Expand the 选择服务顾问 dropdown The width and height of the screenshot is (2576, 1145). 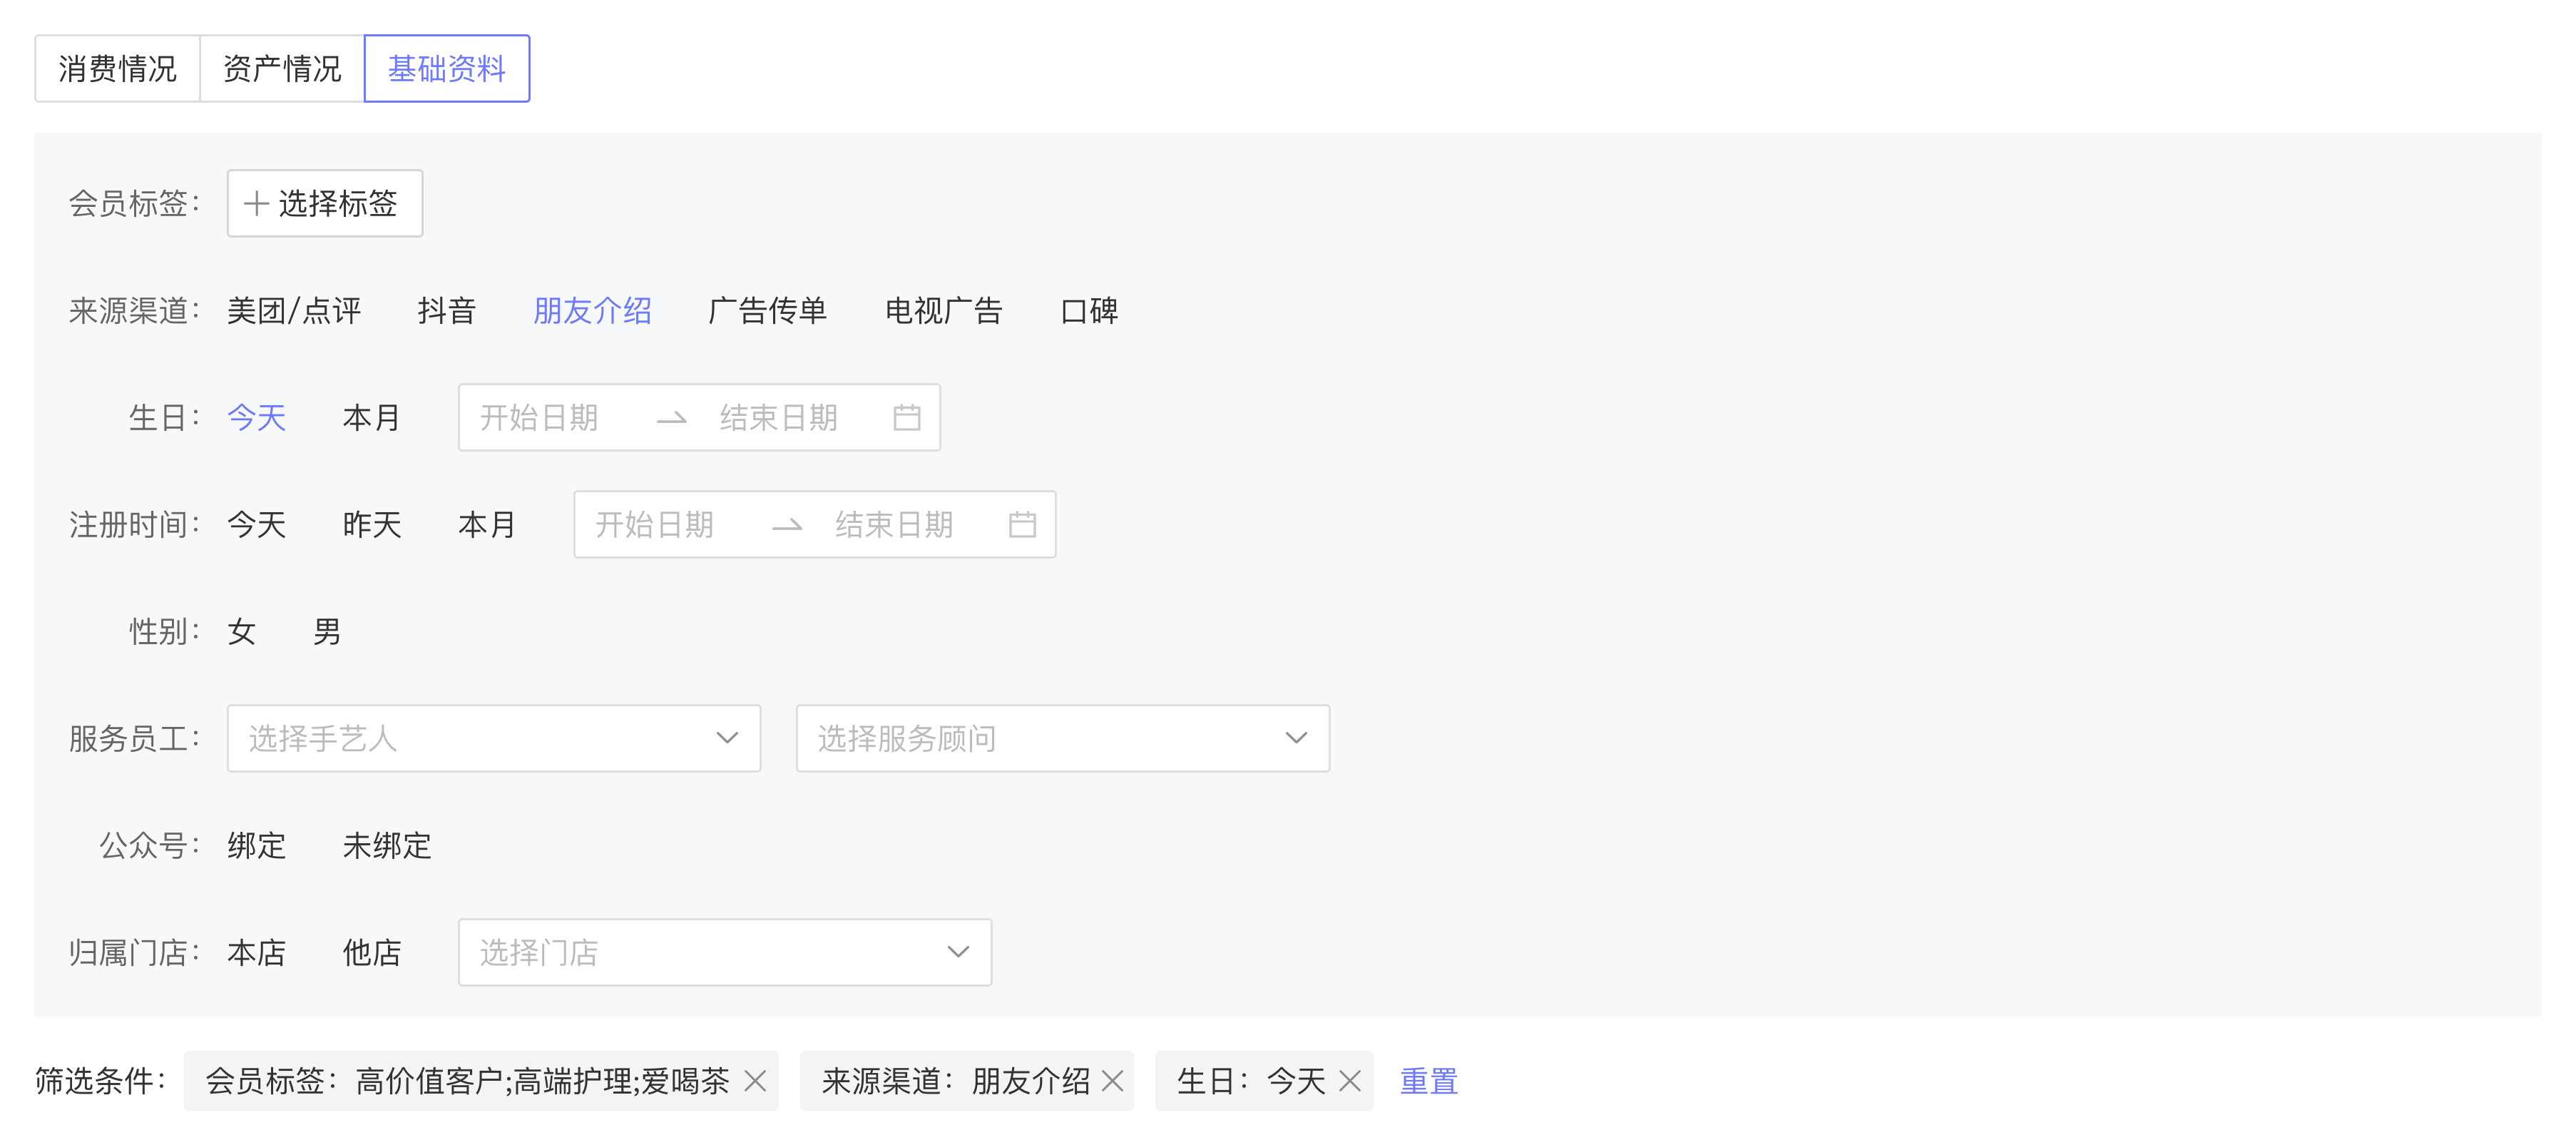(x=1062, y=739)
